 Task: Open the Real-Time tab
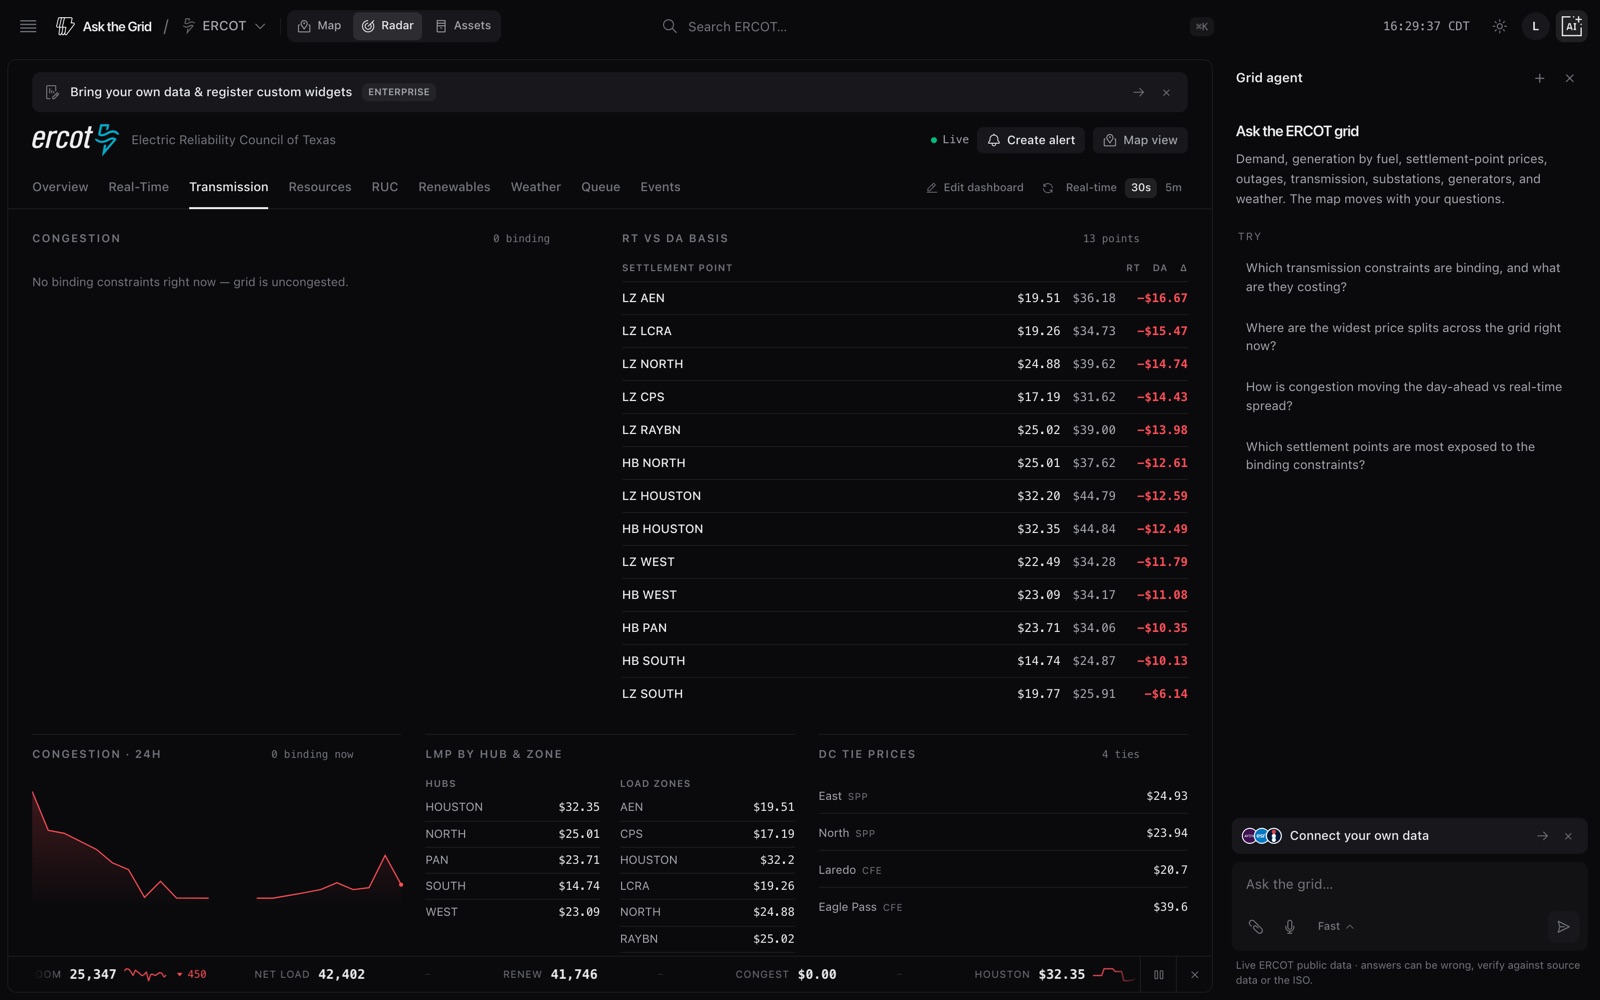tap(138, 187)
